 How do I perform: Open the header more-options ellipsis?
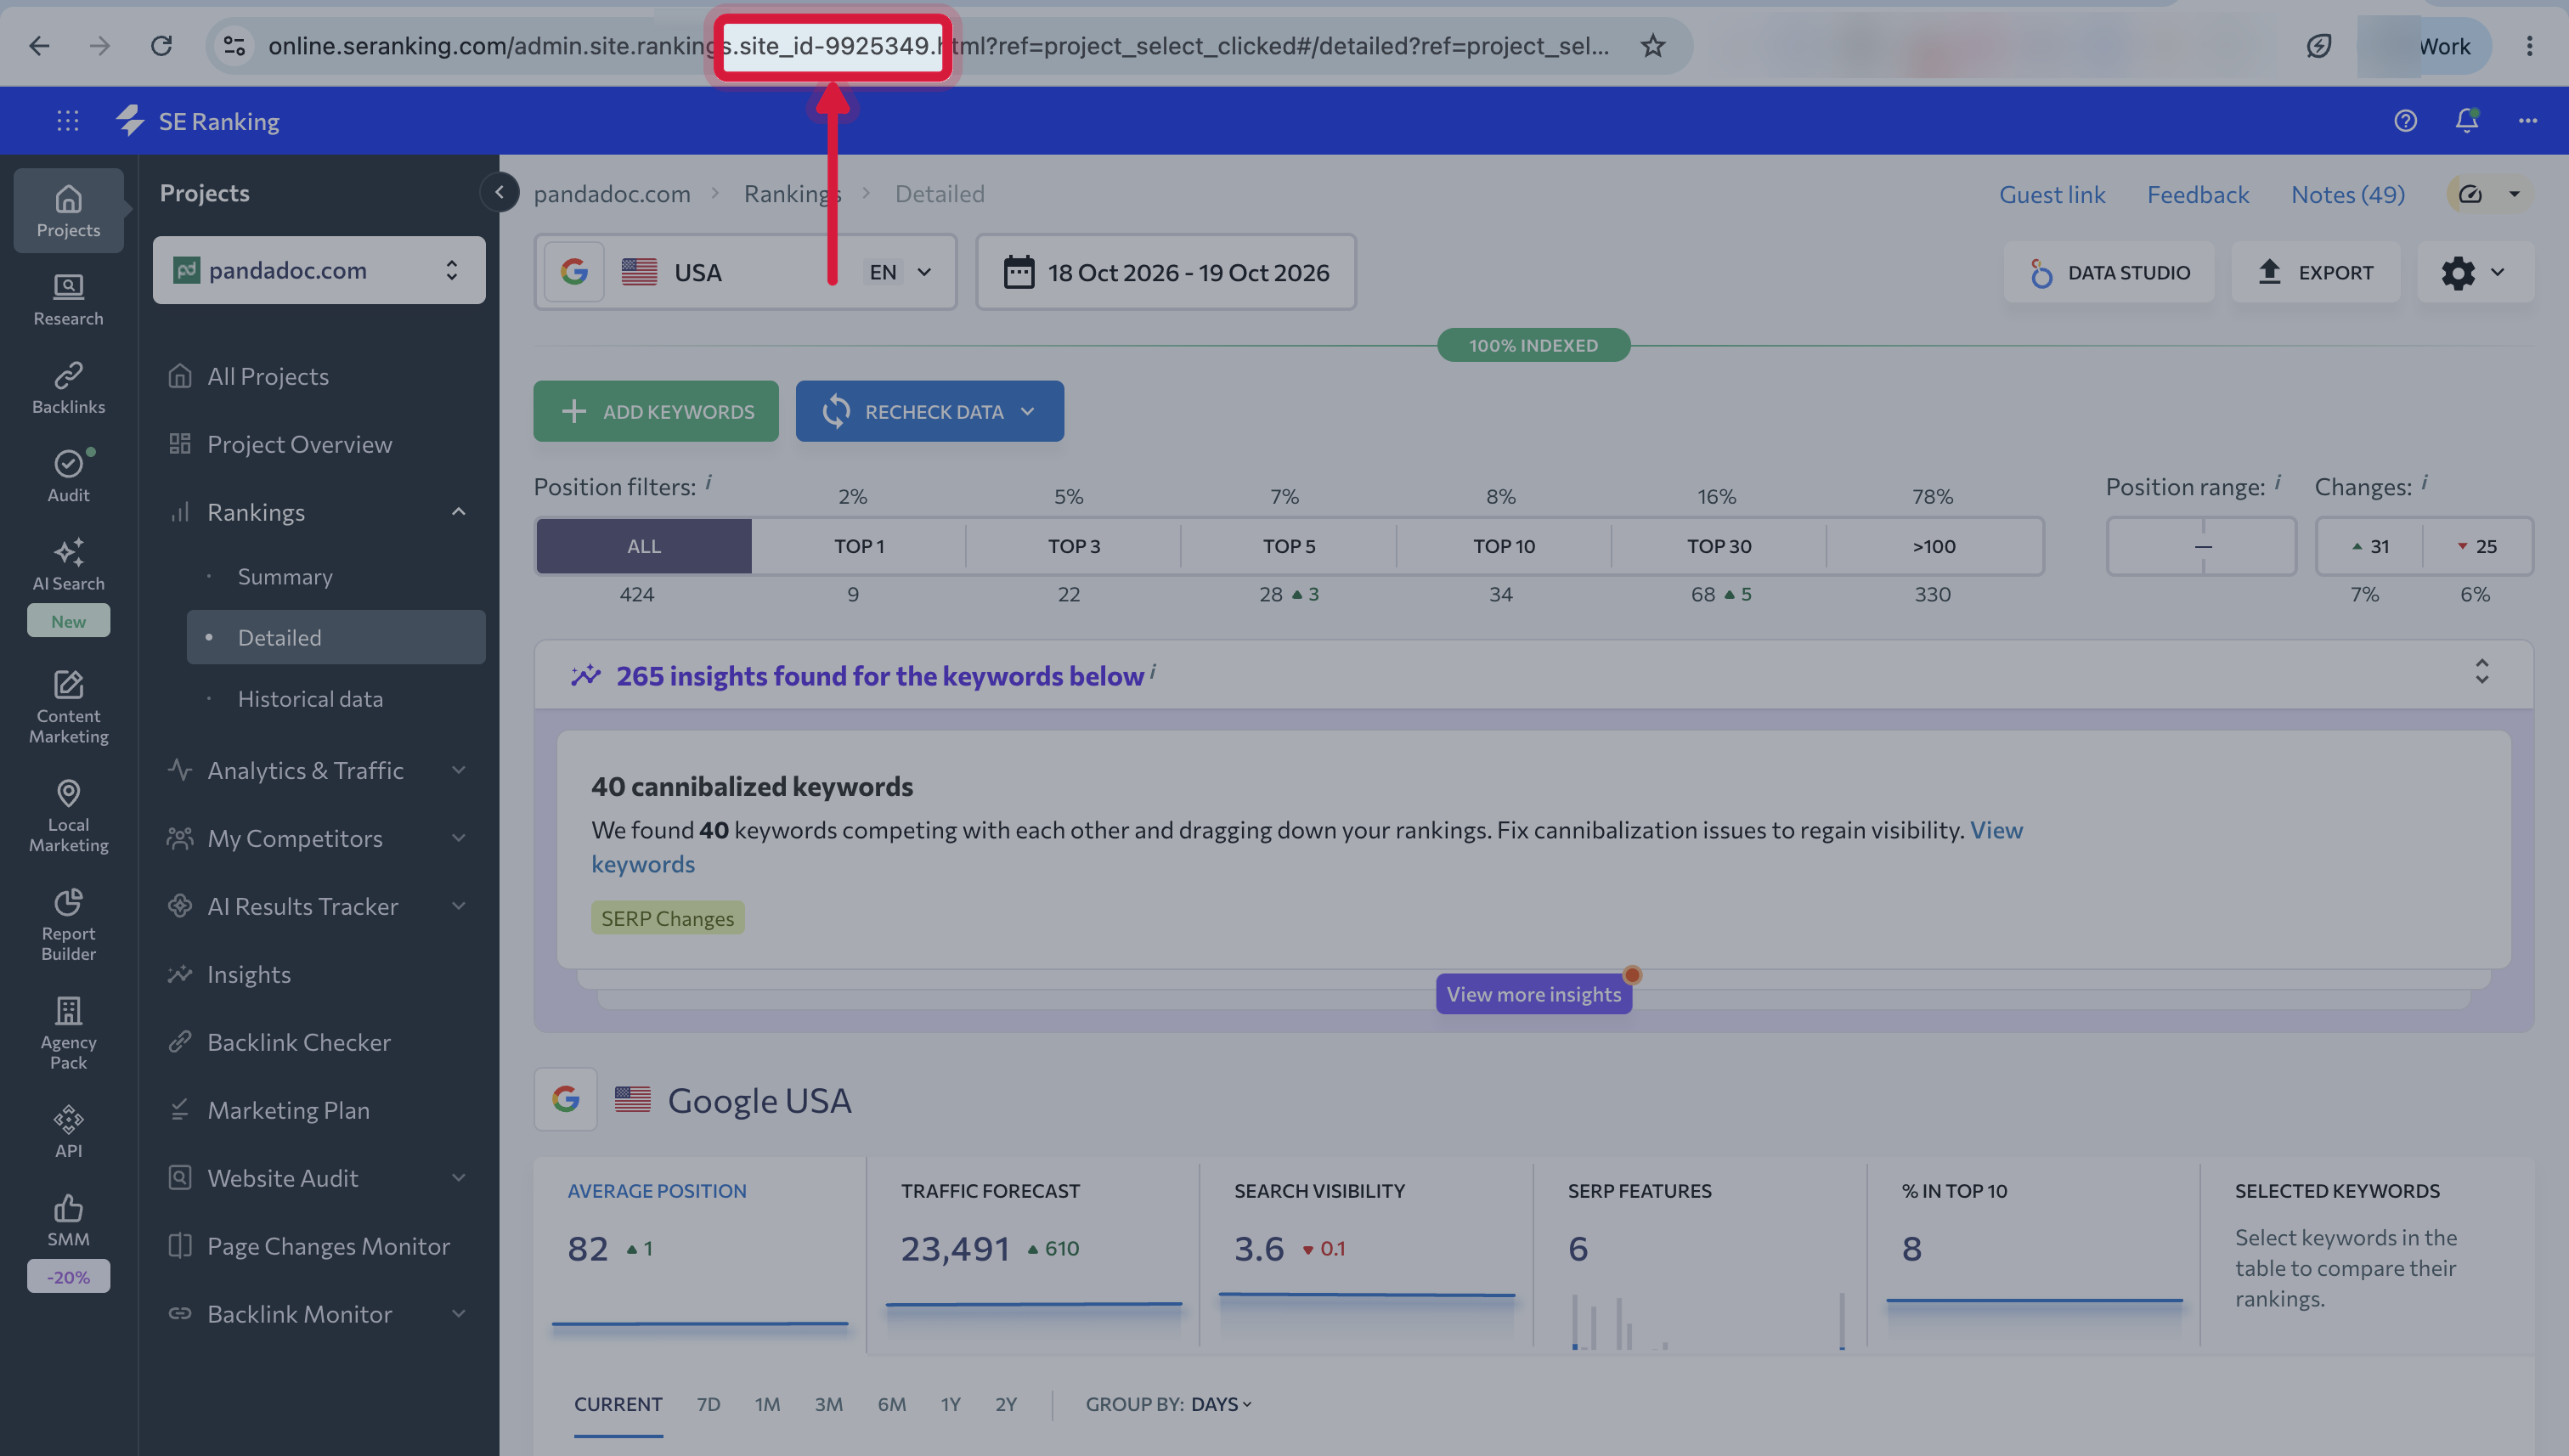point(2528,121)
